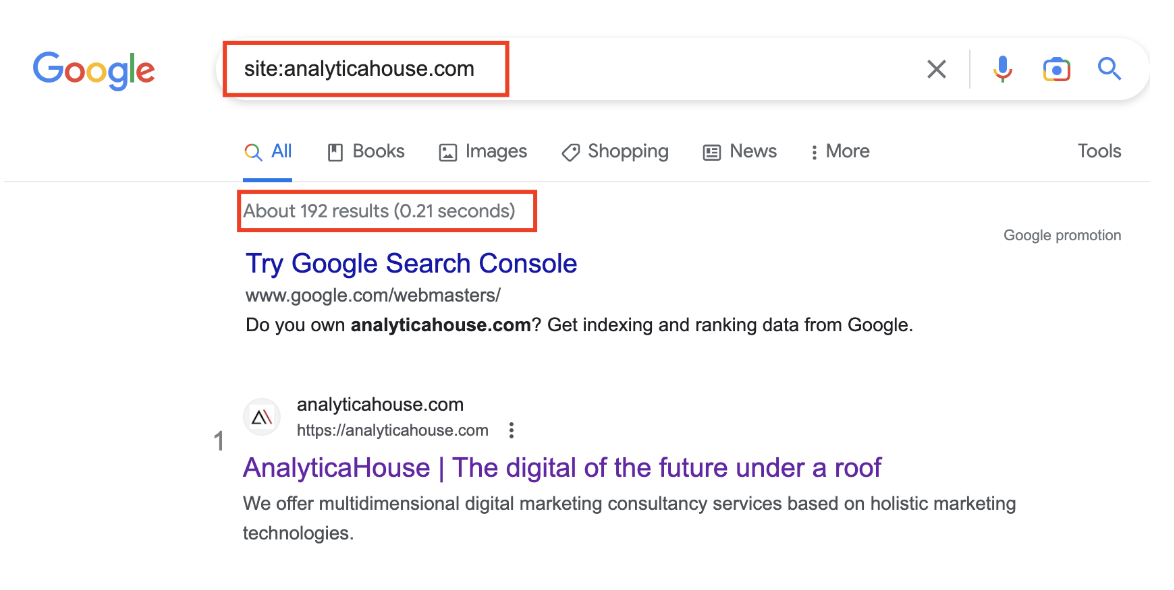Click analyticahouse.com site name in result
The width and height of the screenshot is (1174, 590).
point(380,405)
